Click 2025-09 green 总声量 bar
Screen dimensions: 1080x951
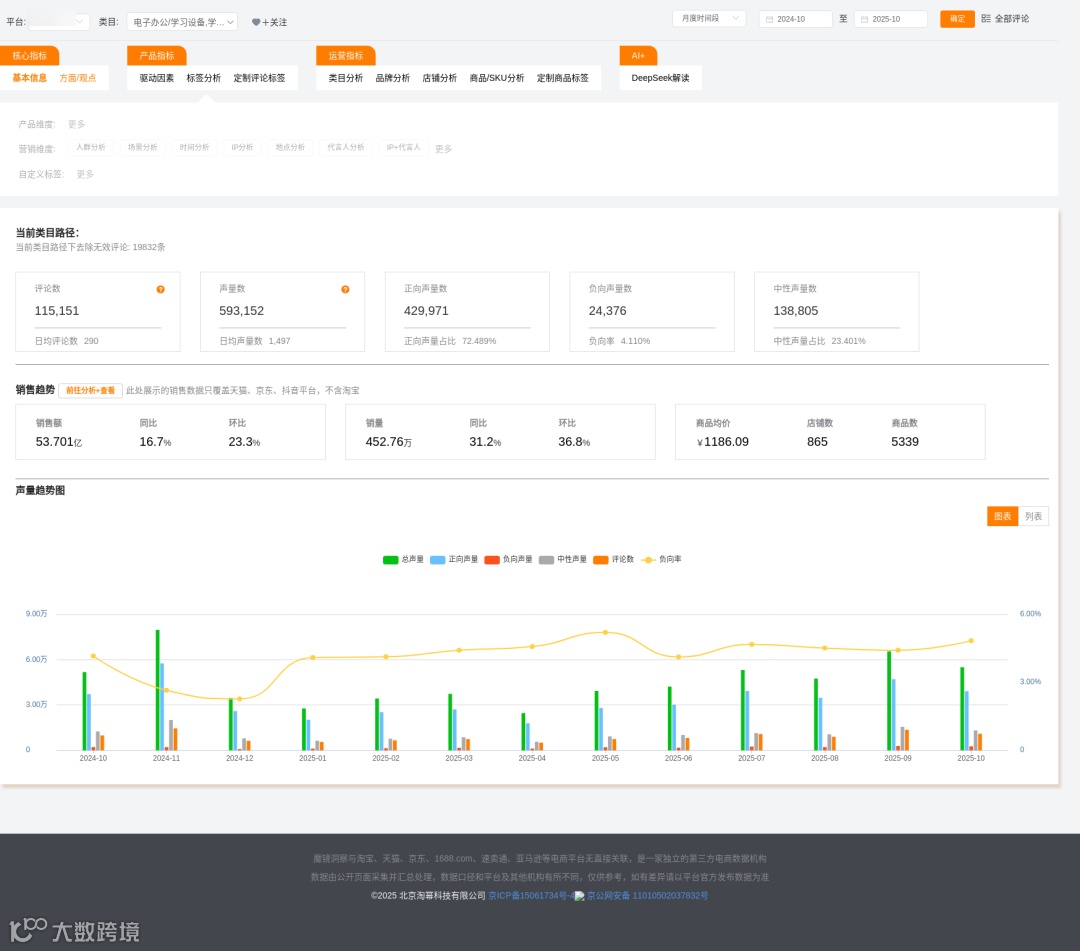coord(889,700)
